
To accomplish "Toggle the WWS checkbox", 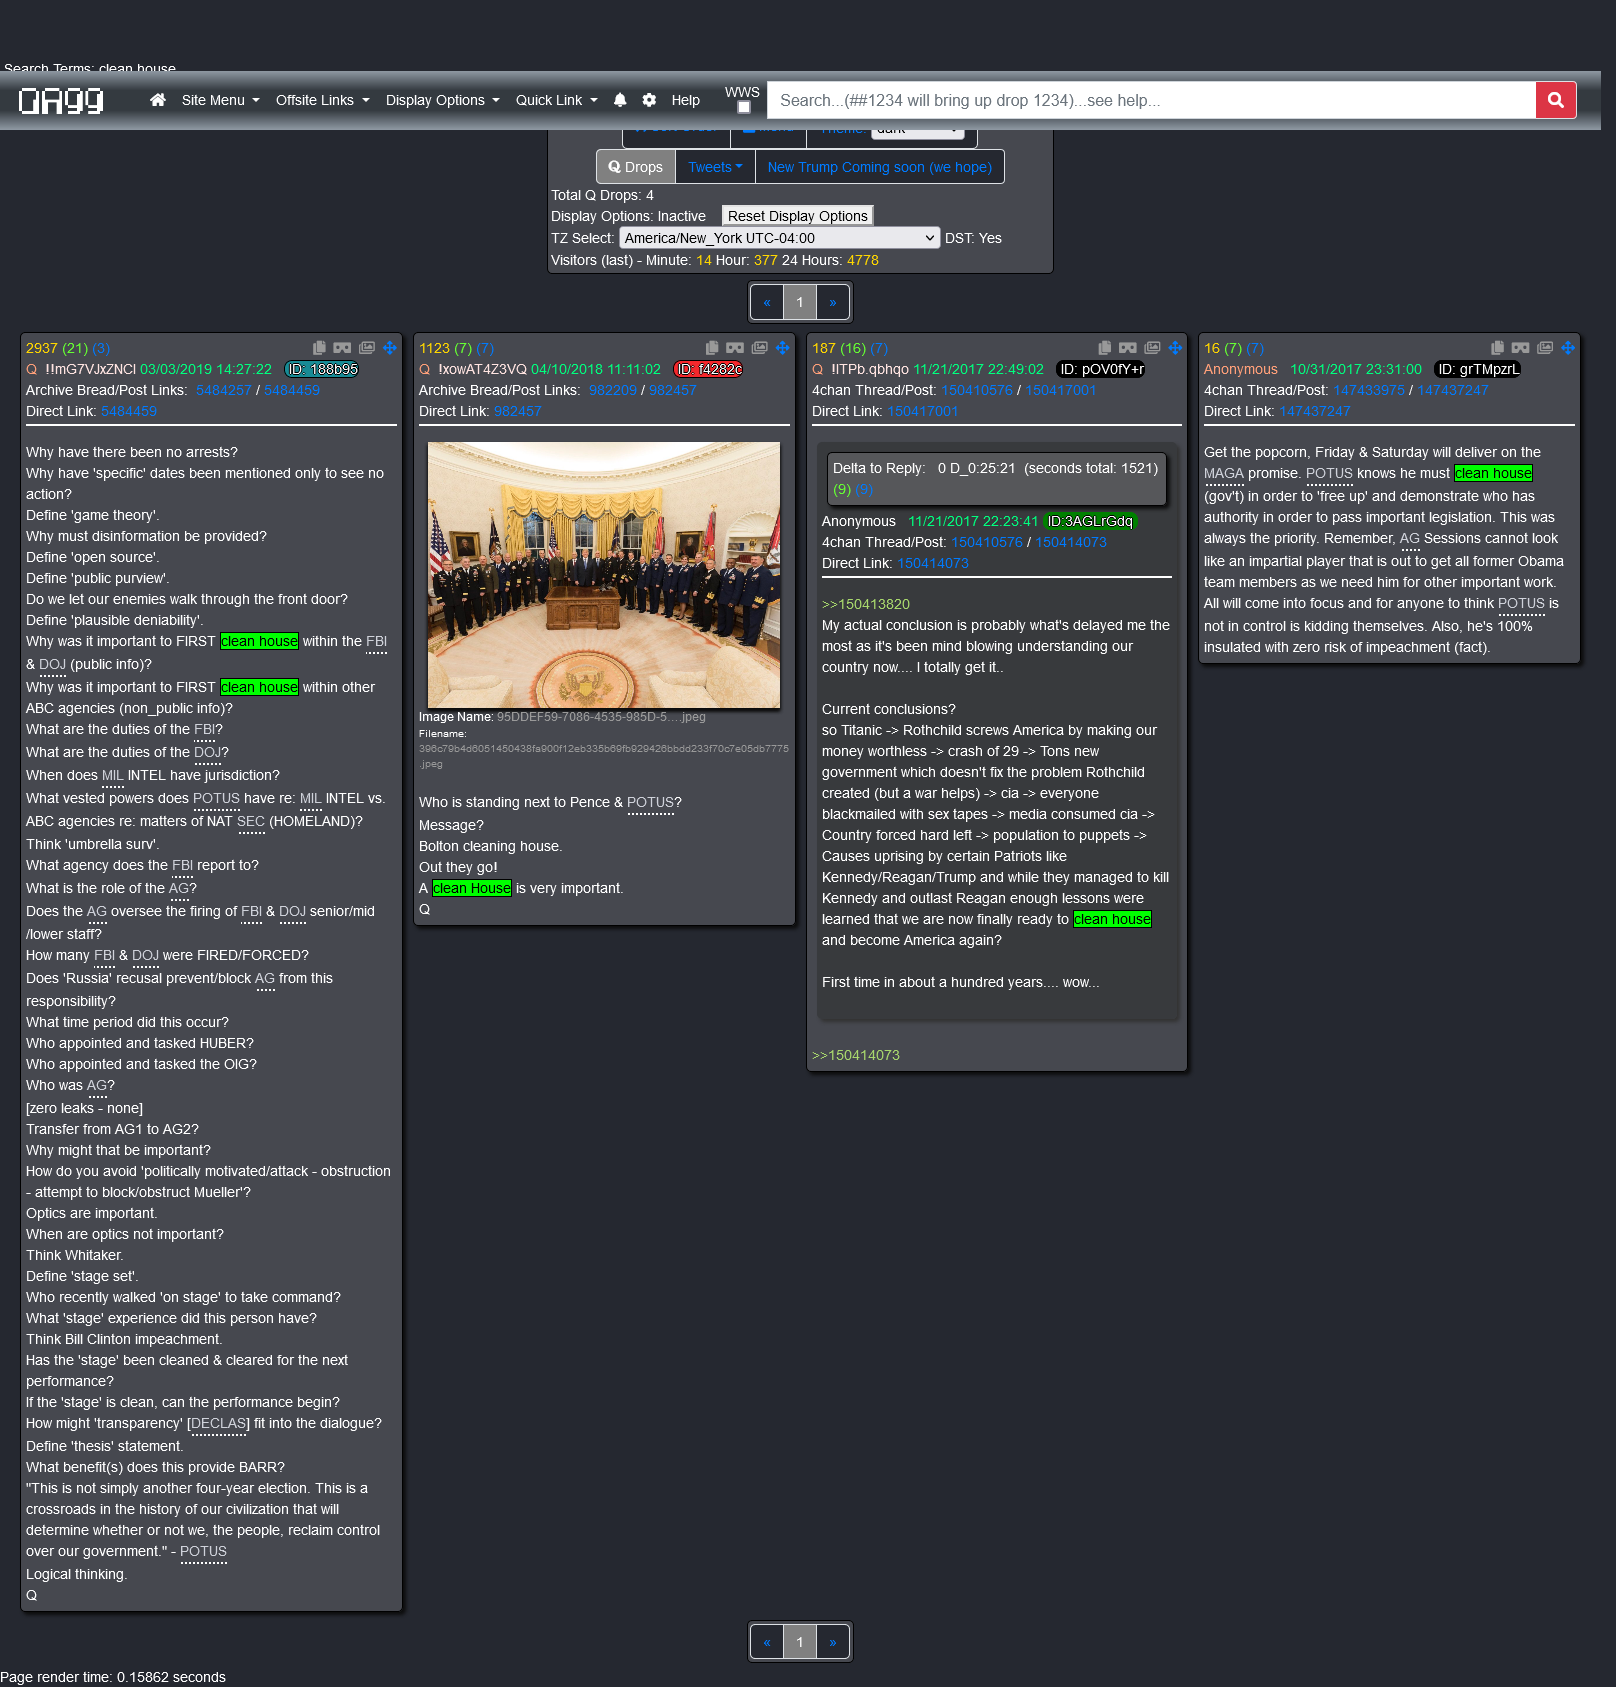I will (744, 107).
